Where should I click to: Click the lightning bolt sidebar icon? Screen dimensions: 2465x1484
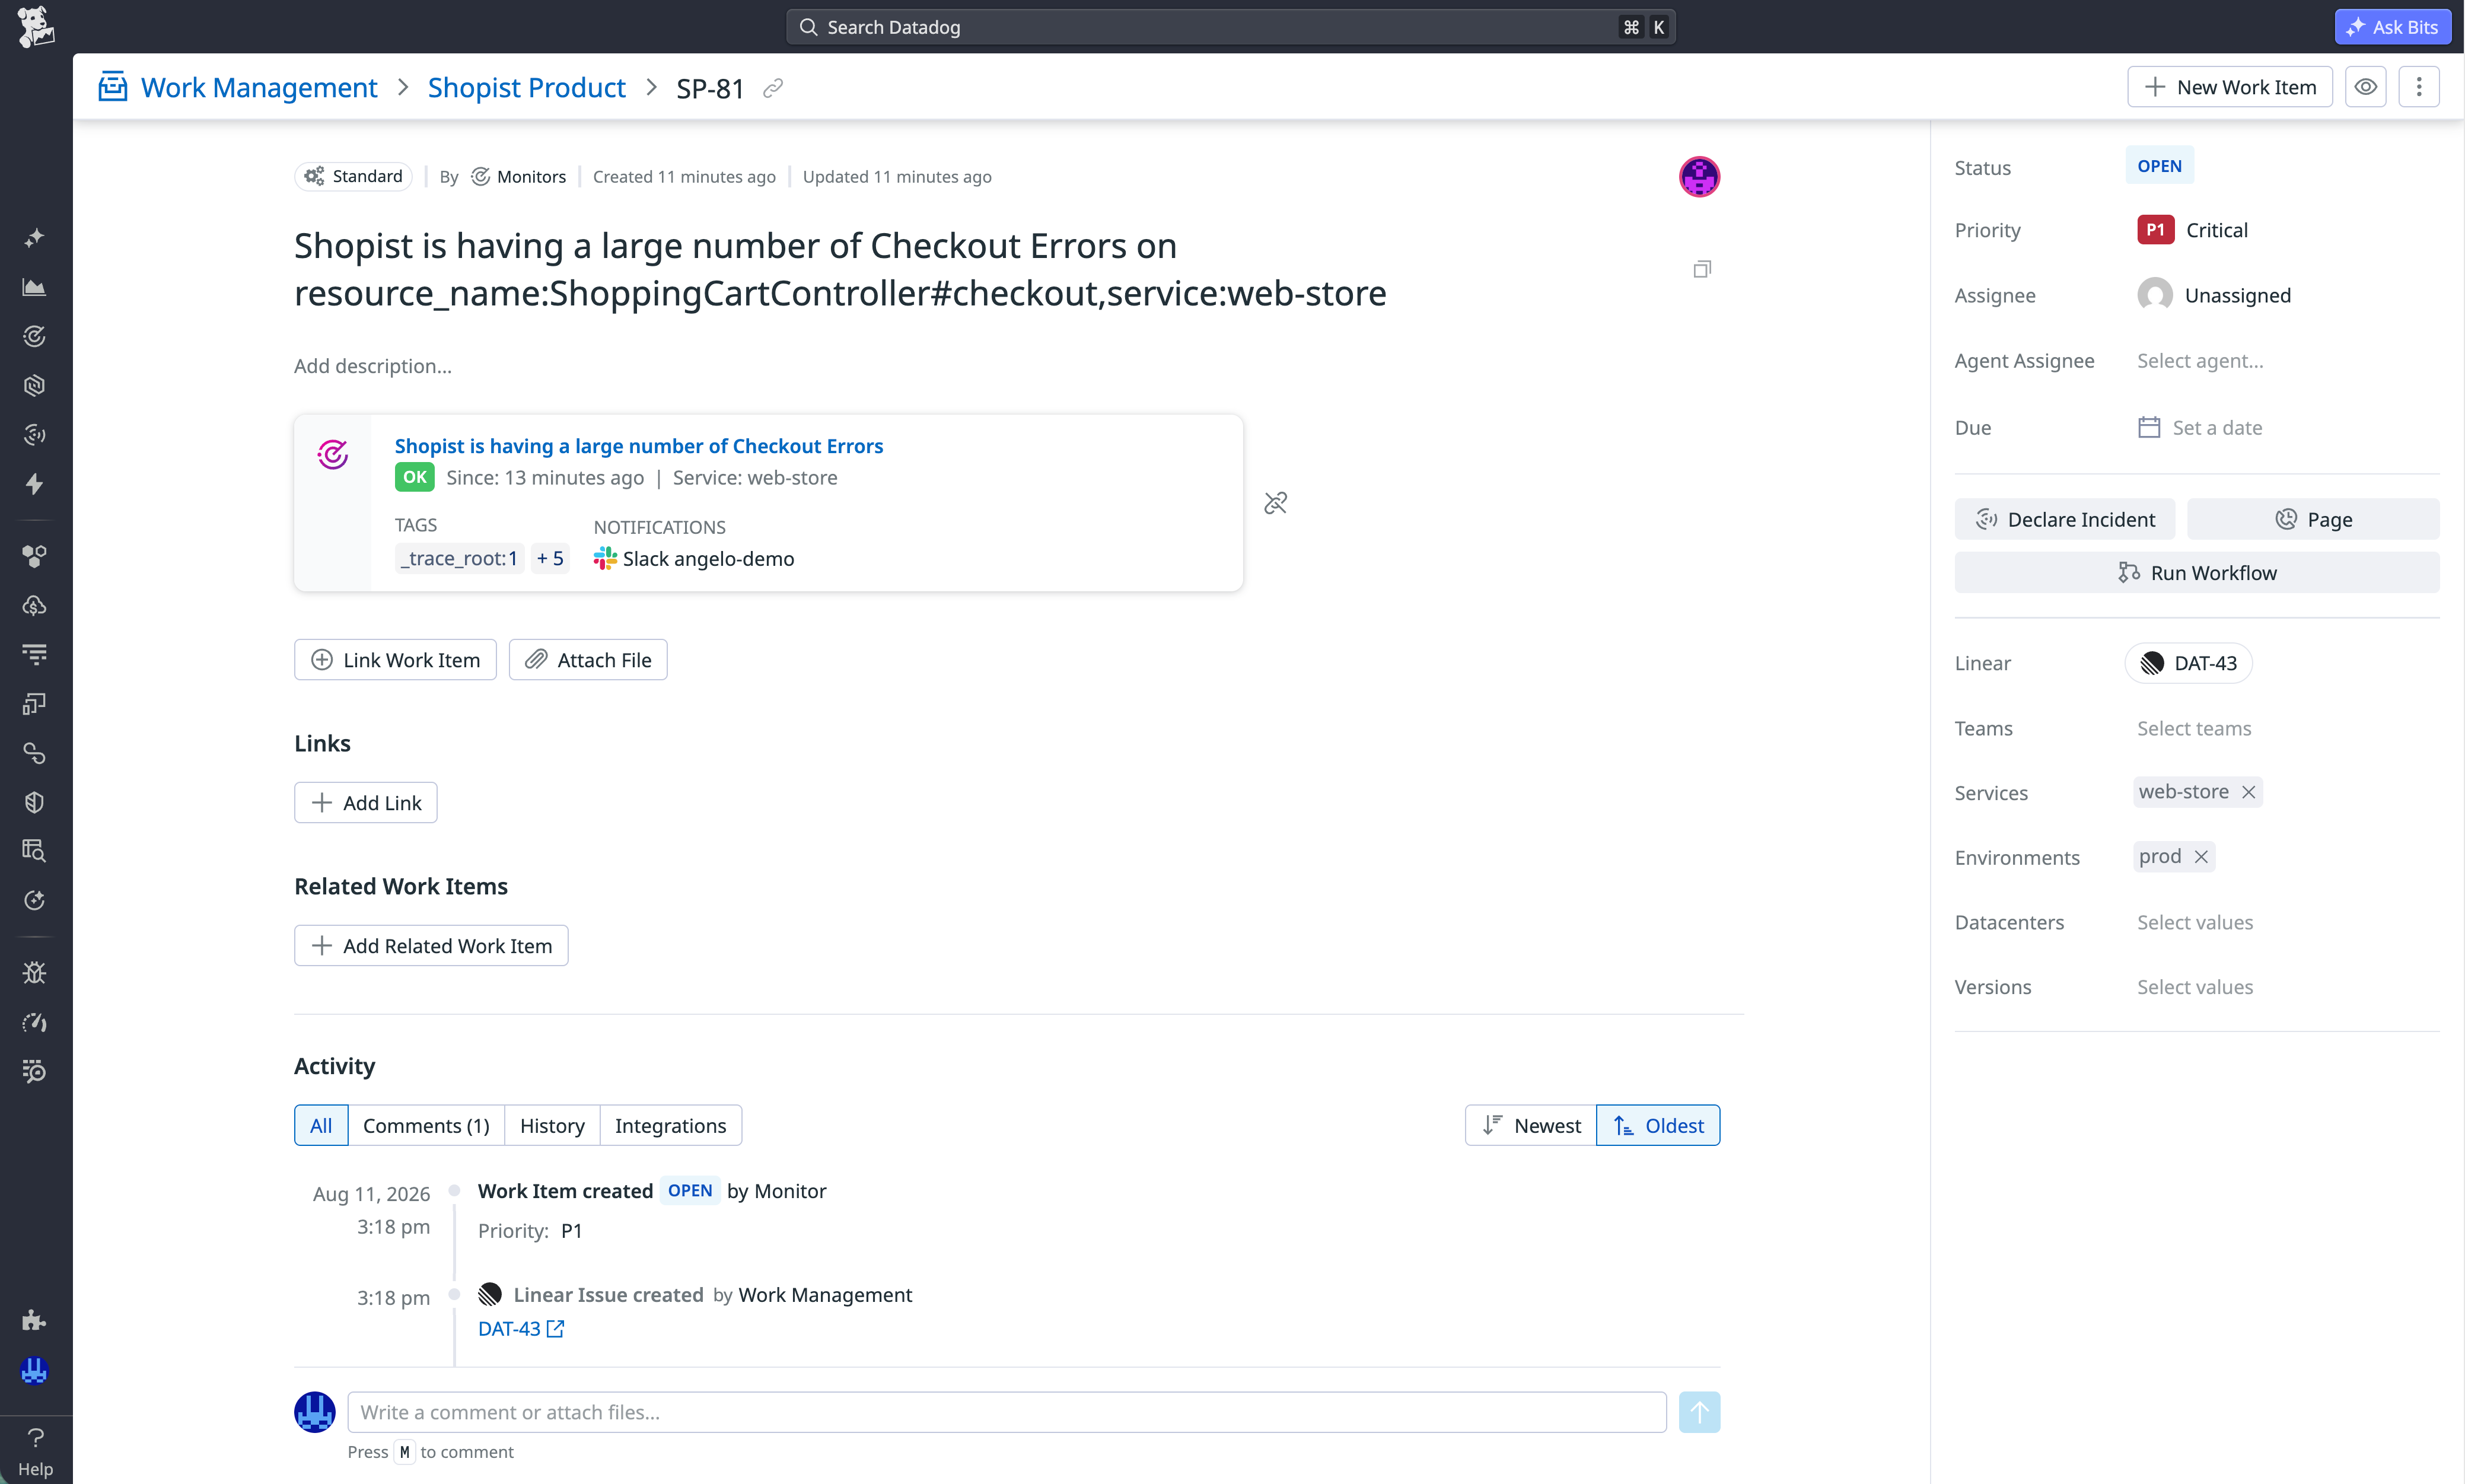[x=35, y=484]
